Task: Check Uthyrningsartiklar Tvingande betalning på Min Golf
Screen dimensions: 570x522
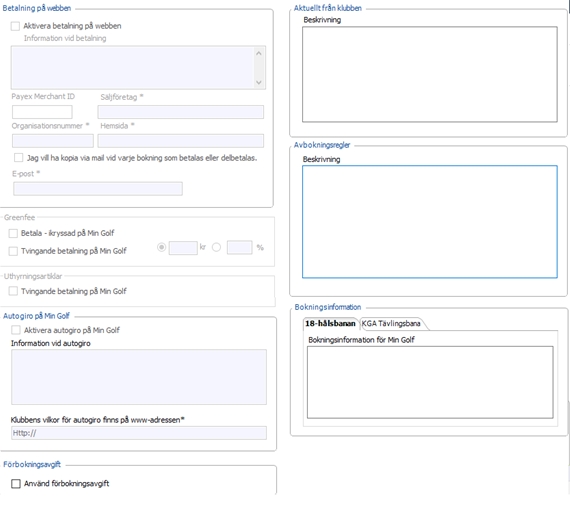Action: point(13,291)
